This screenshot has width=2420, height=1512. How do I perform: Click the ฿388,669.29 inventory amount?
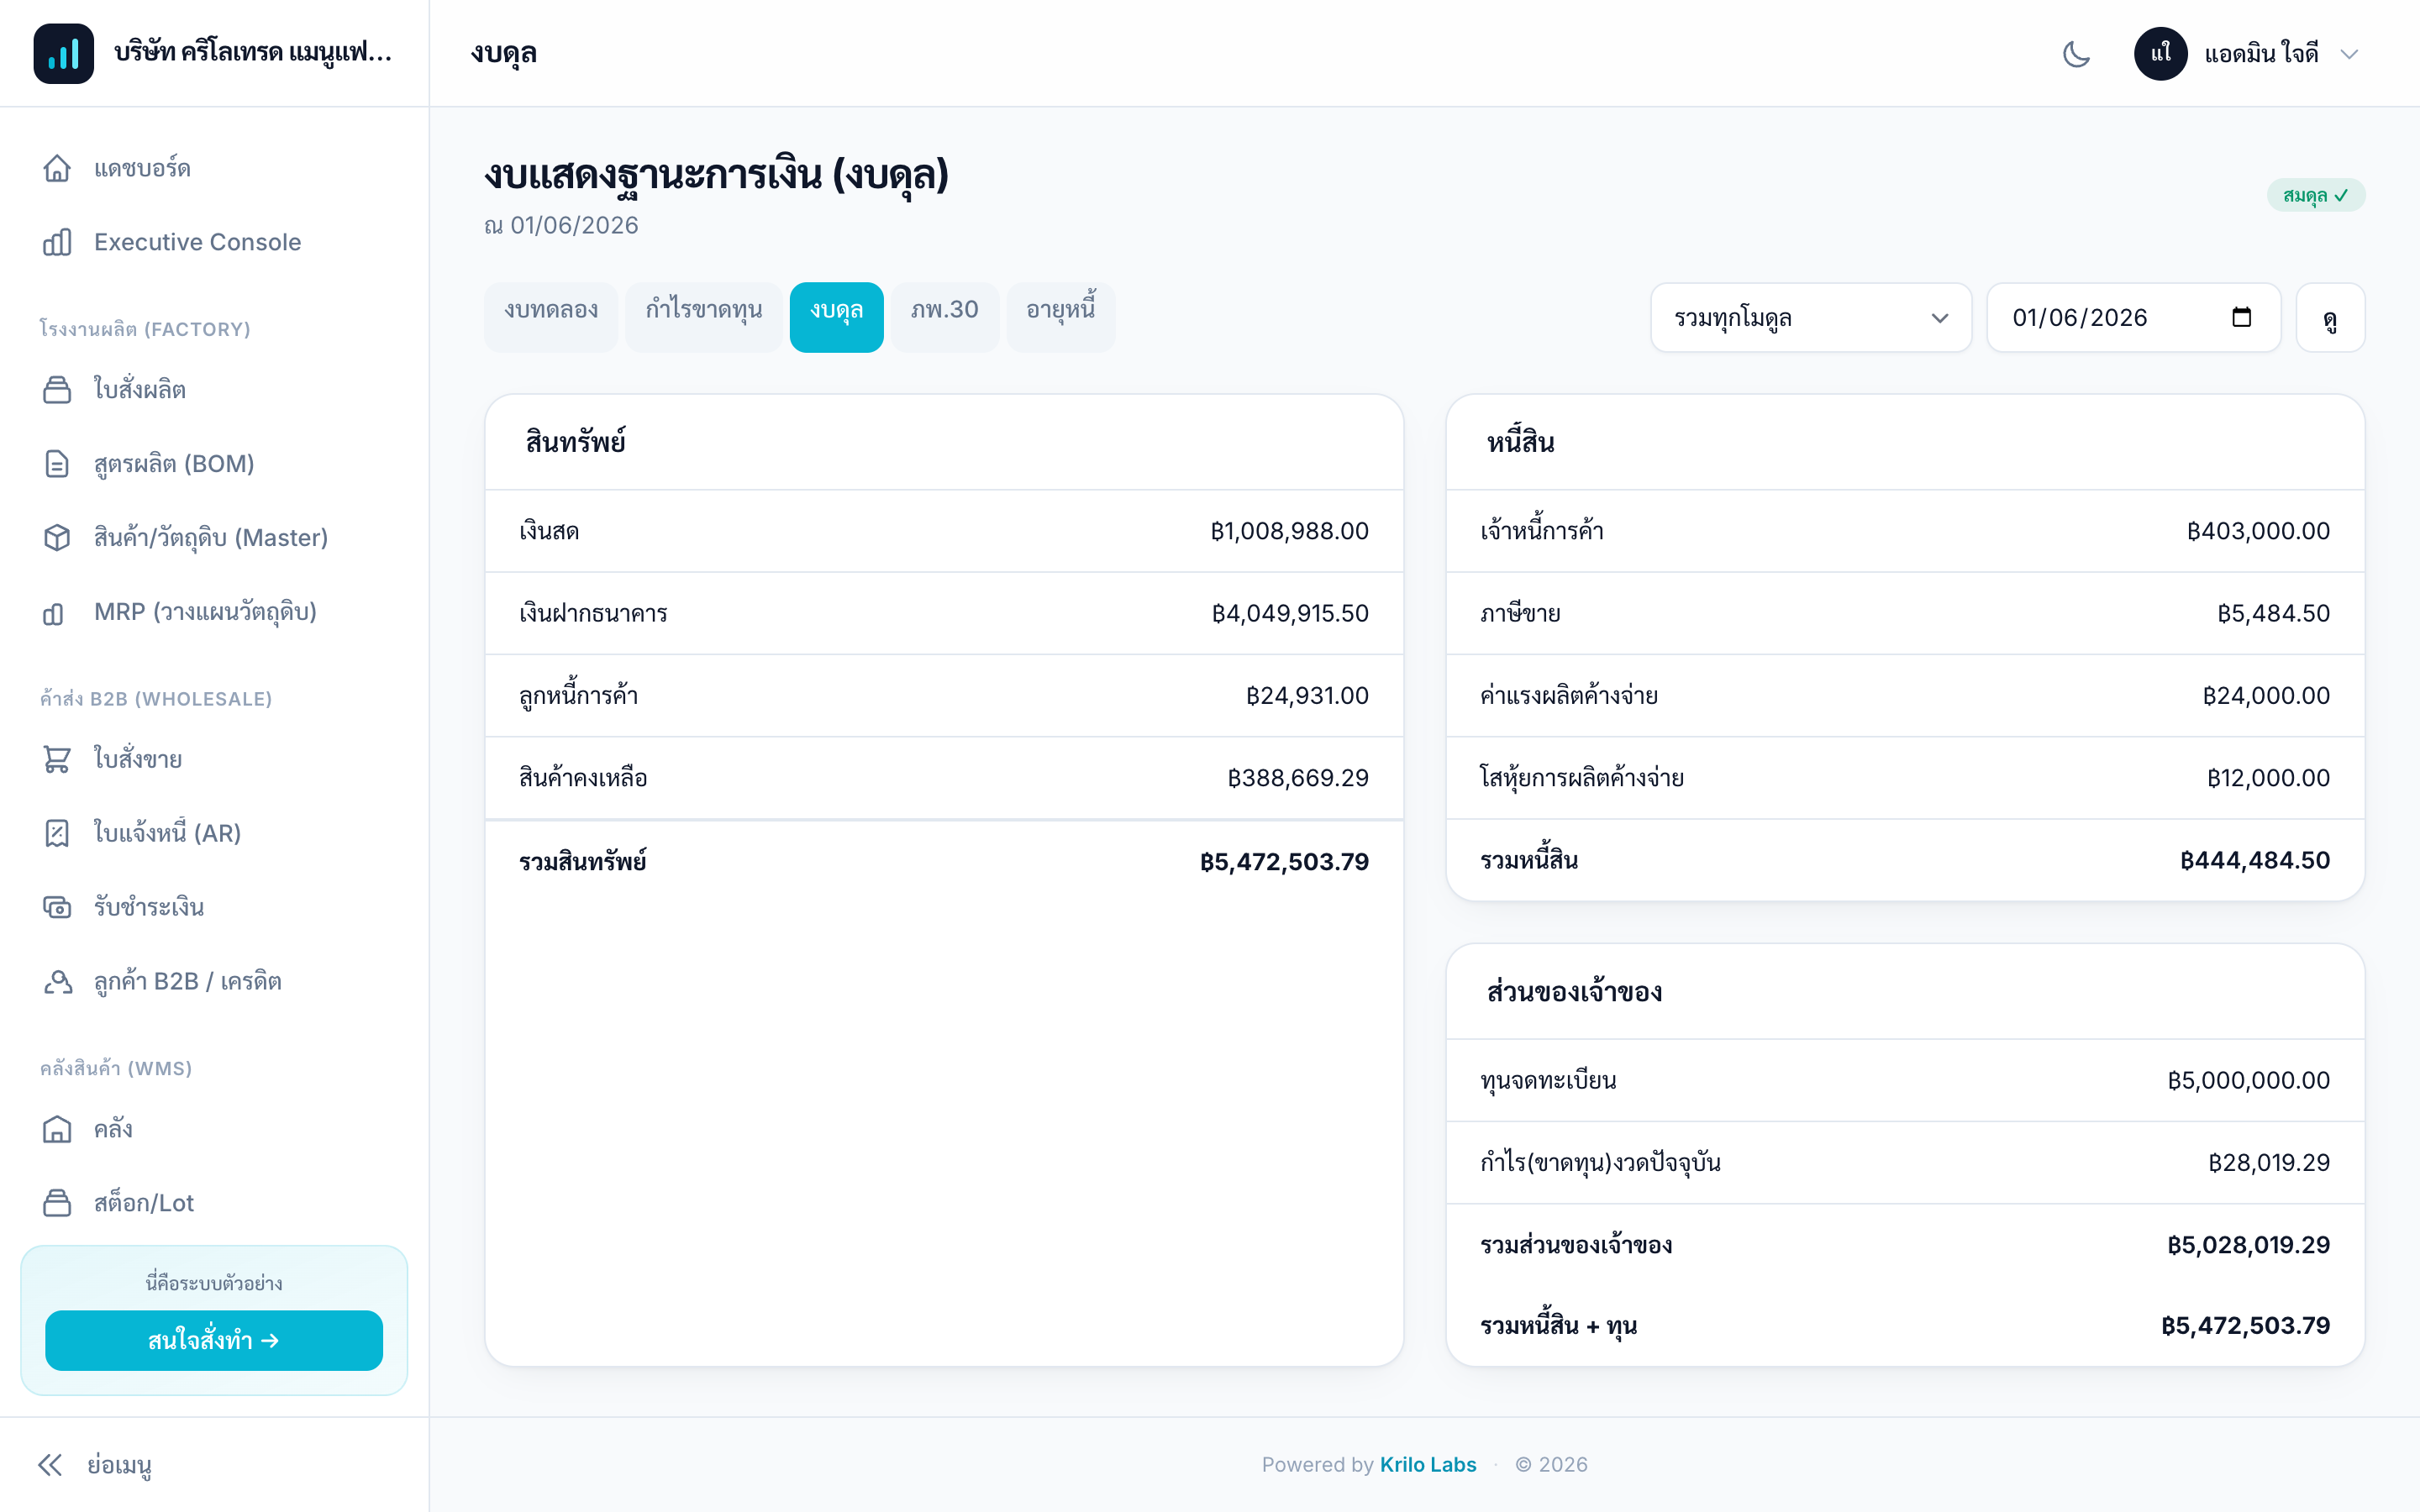coord(1297,778)
